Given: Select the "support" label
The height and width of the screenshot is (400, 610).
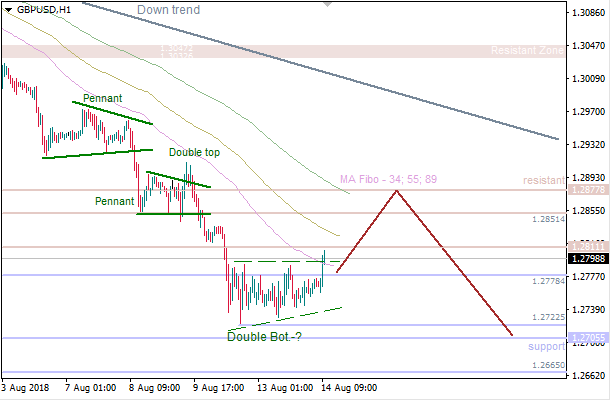Looking at the screenshot, I should click(x=546, y=345).
